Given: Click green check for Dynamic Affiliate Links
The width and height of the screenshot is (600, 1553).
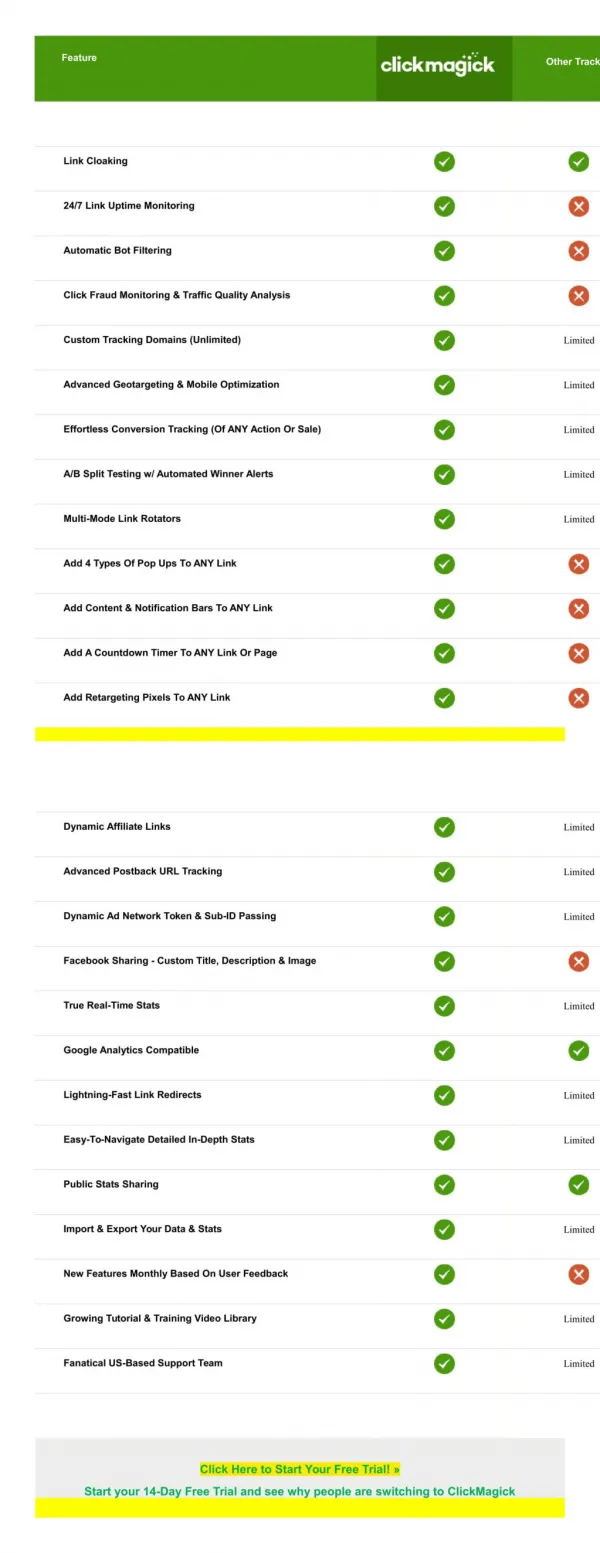Looking at the screenshot, I should tap(444, 827).
